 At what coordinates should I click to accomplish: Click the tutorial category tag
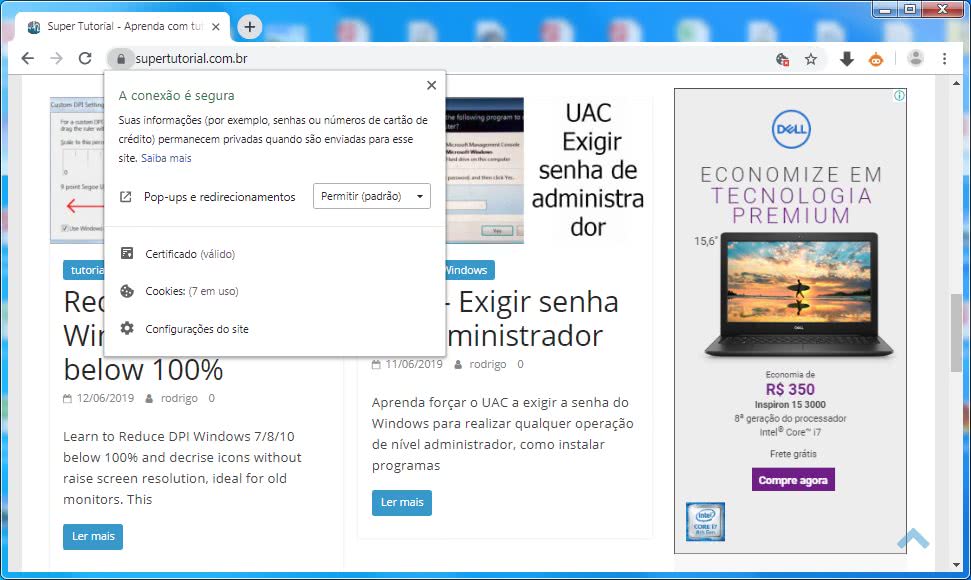[x=84, y=270]
